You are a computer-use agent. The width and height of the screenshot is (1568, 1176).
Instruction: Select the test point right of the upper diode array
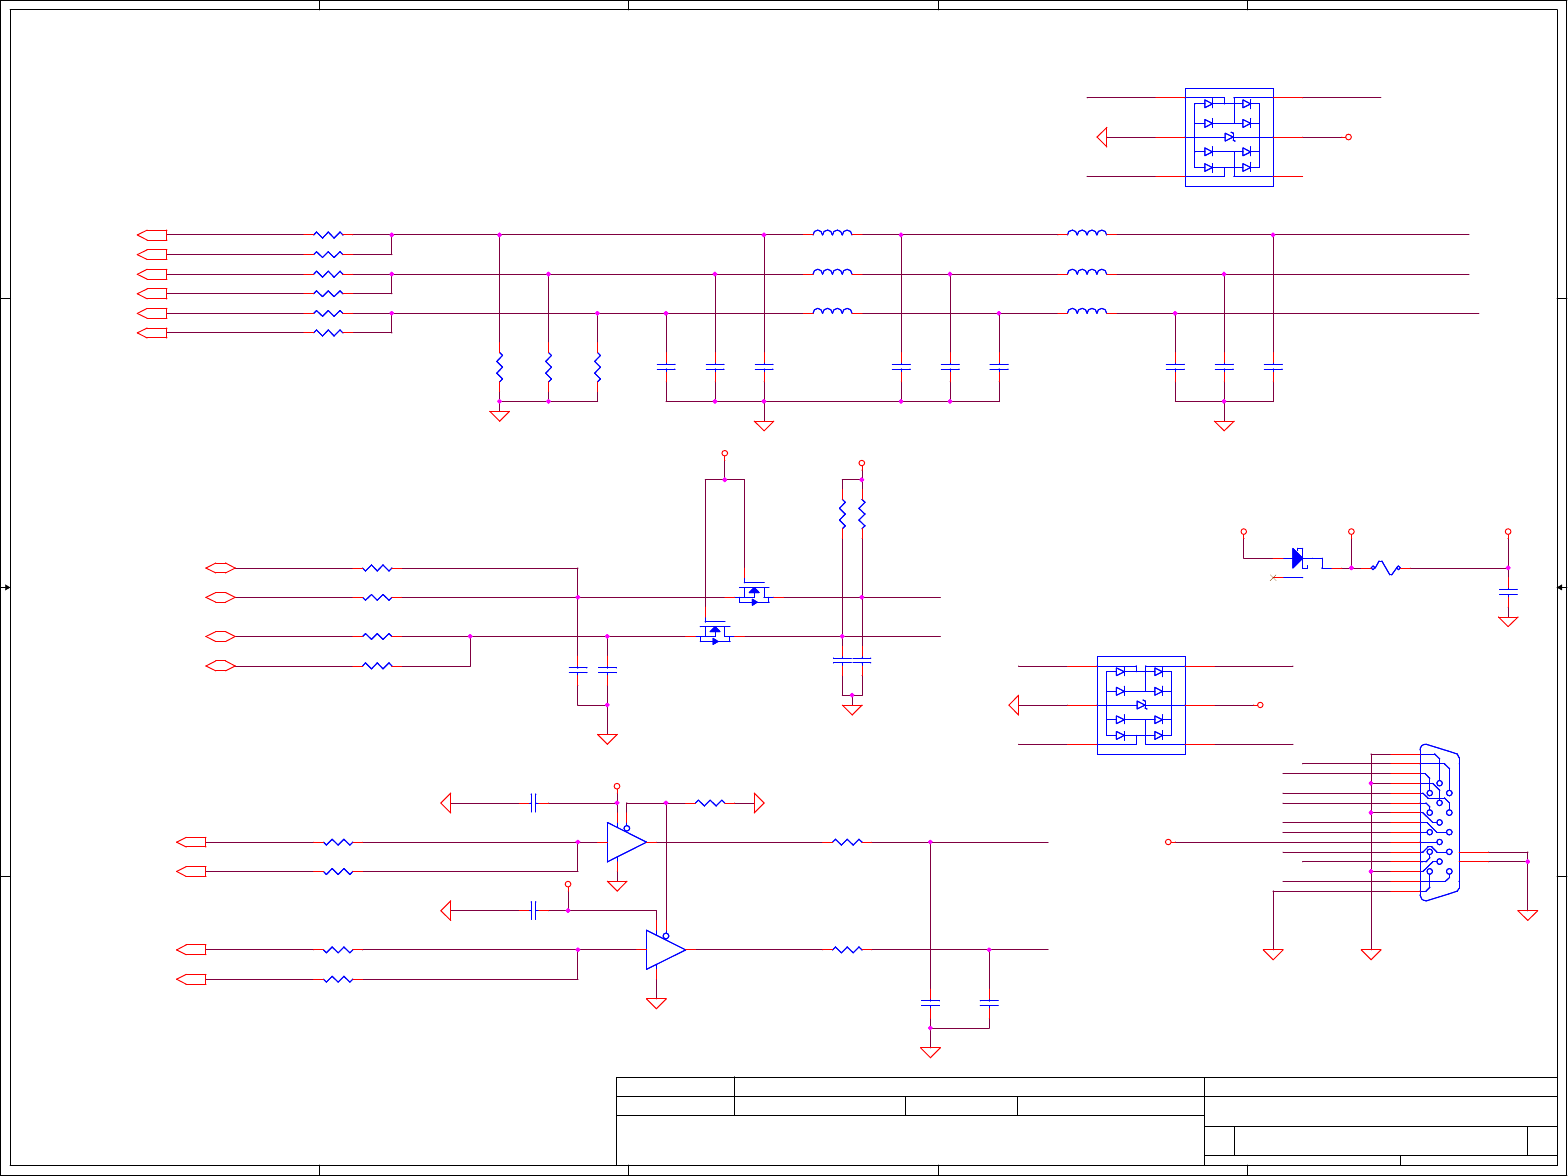1348,137
